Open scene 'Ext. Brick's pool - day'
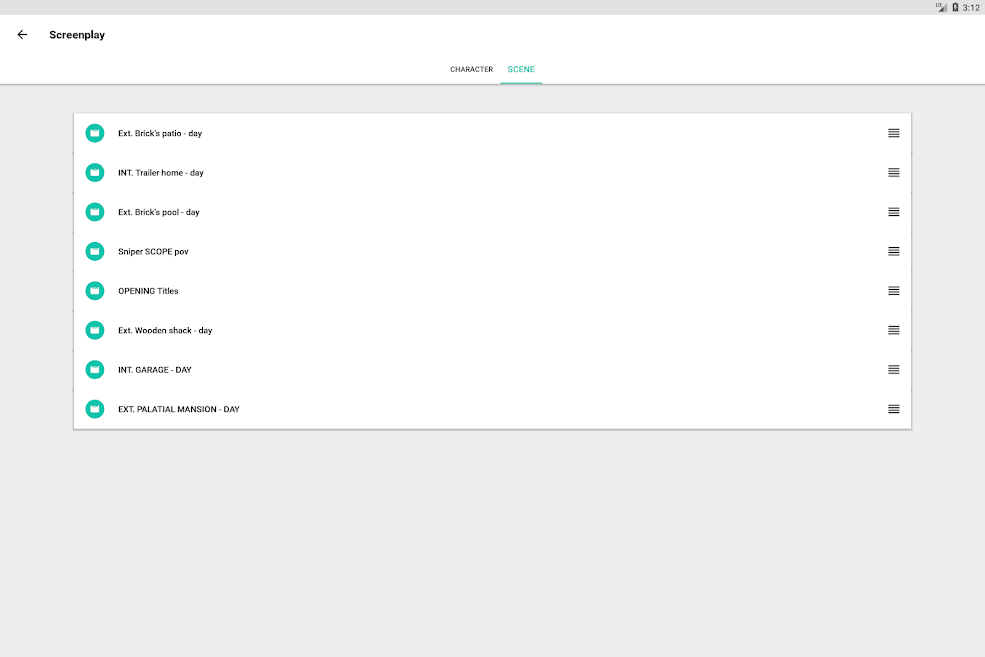The height and width of the screenshot is (657, 985). tap(492, 212)
